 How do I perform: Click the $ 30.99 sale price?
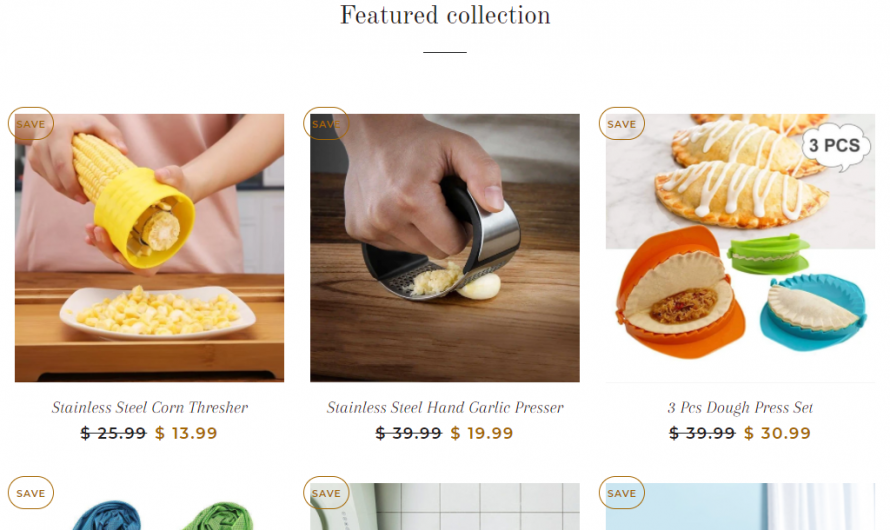pyautogui.click(x=777, y=433)
